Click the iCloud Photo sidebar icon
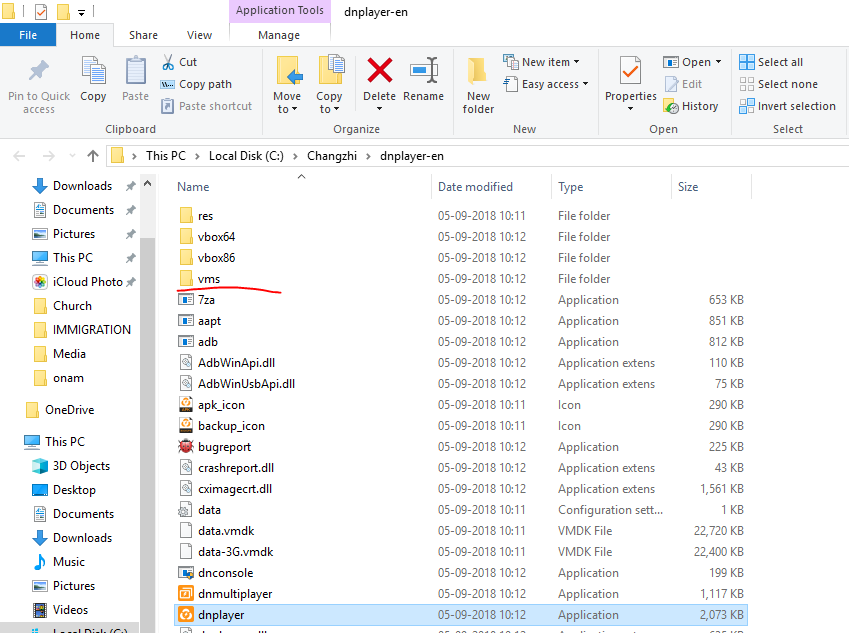The image size is (849, 633). pos(40,282)
